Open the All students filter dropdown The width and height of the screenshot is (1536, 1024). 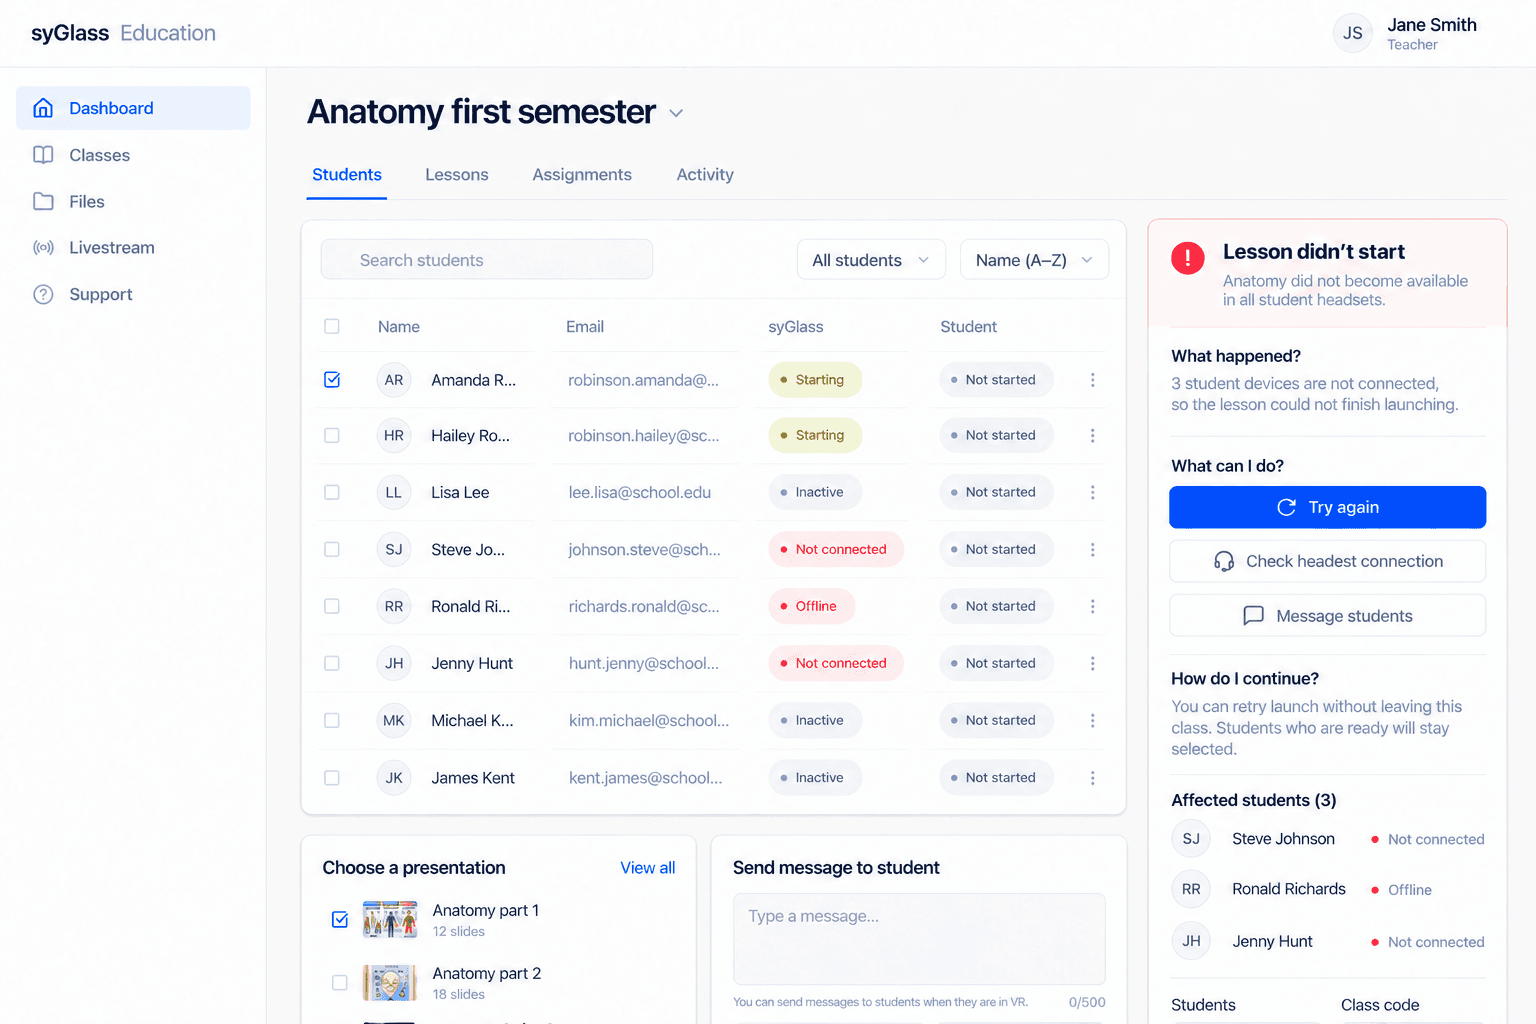pos(871,260)
